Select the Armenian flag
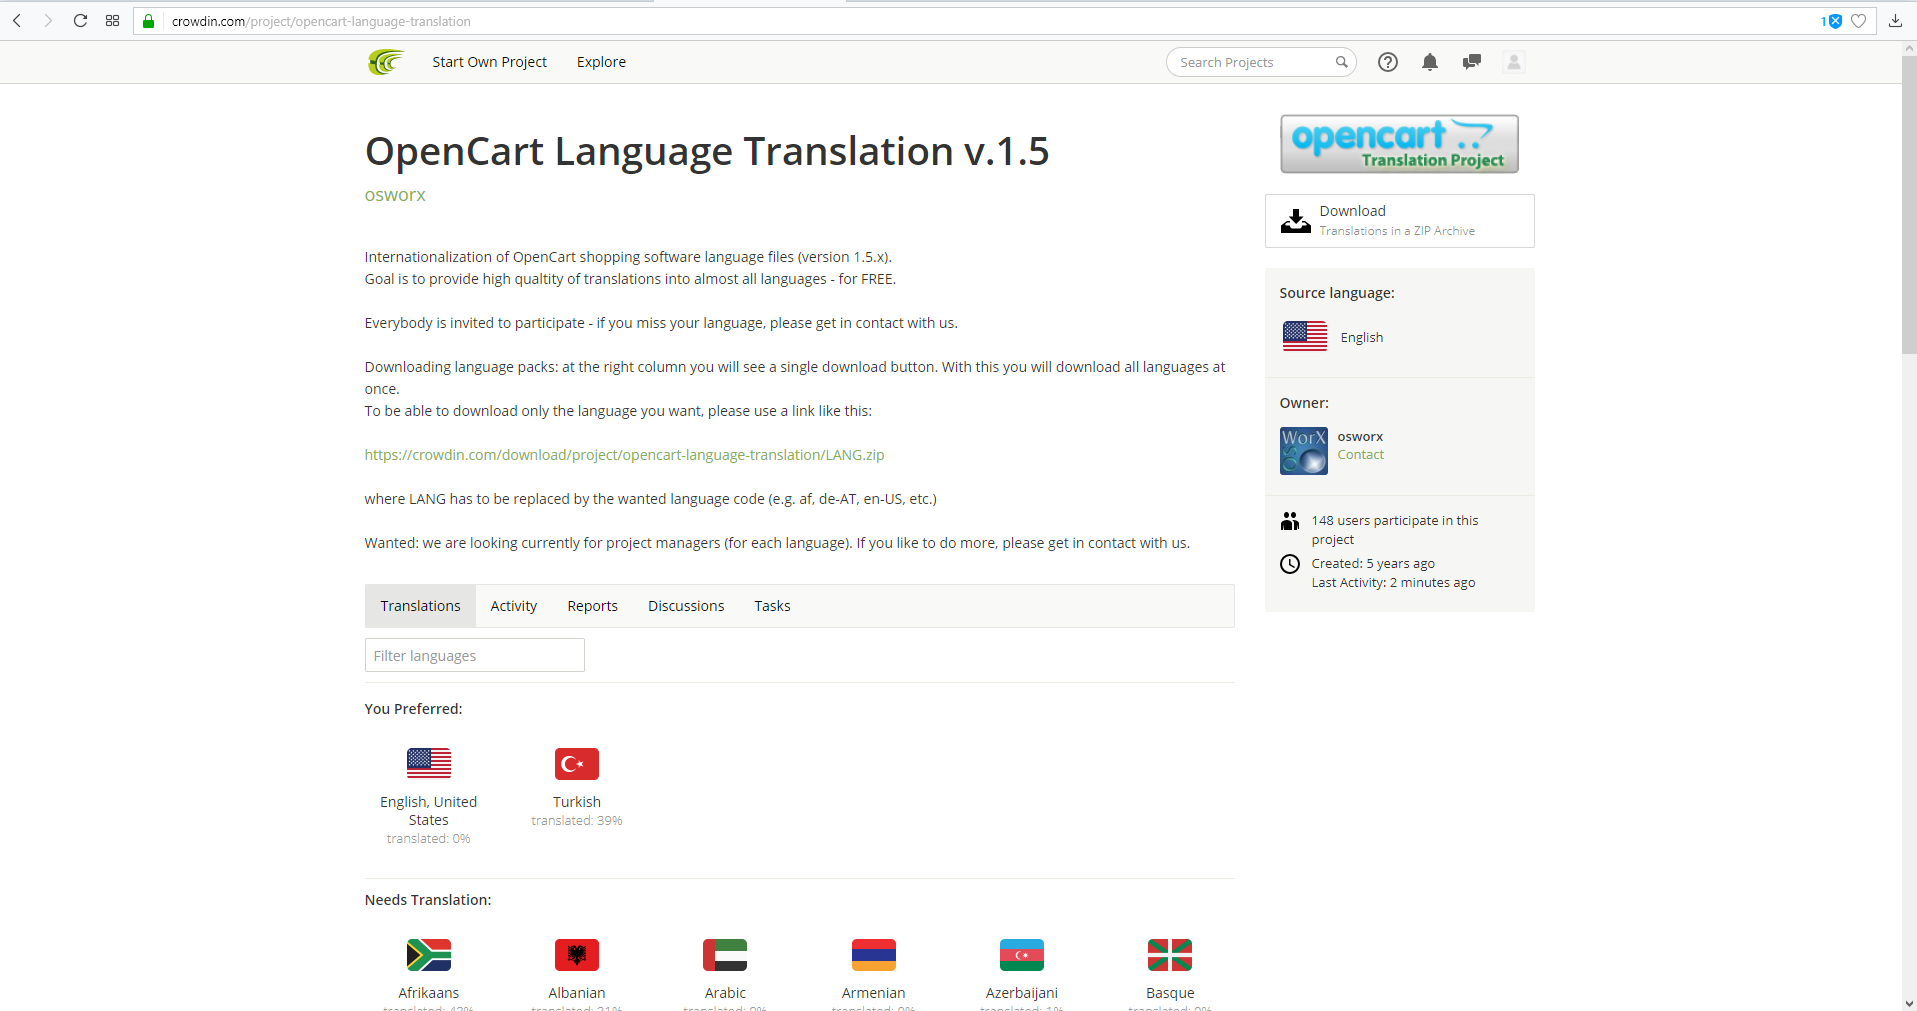 [x=873, y=955]
